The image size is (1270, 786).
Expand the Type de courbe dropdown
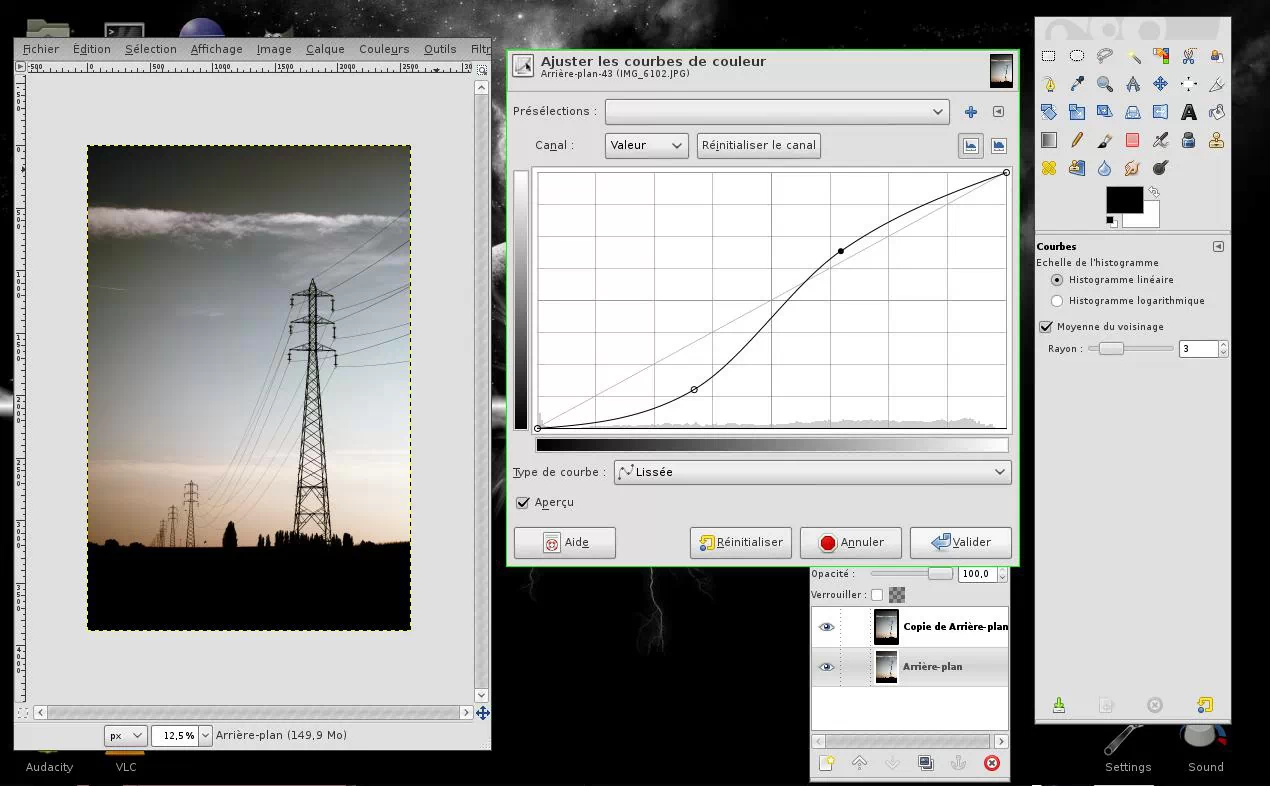coord(812,472)
